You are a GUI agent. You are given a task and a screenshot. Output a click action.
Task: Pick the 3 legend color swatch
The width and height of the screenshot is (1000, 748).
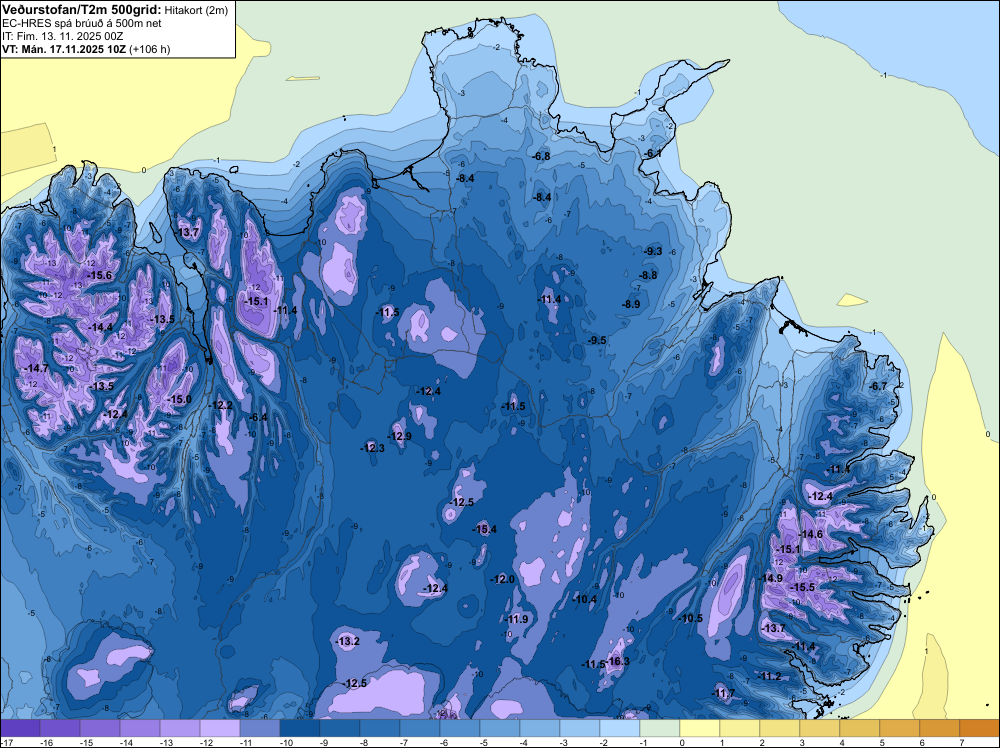tap(820, 728)
